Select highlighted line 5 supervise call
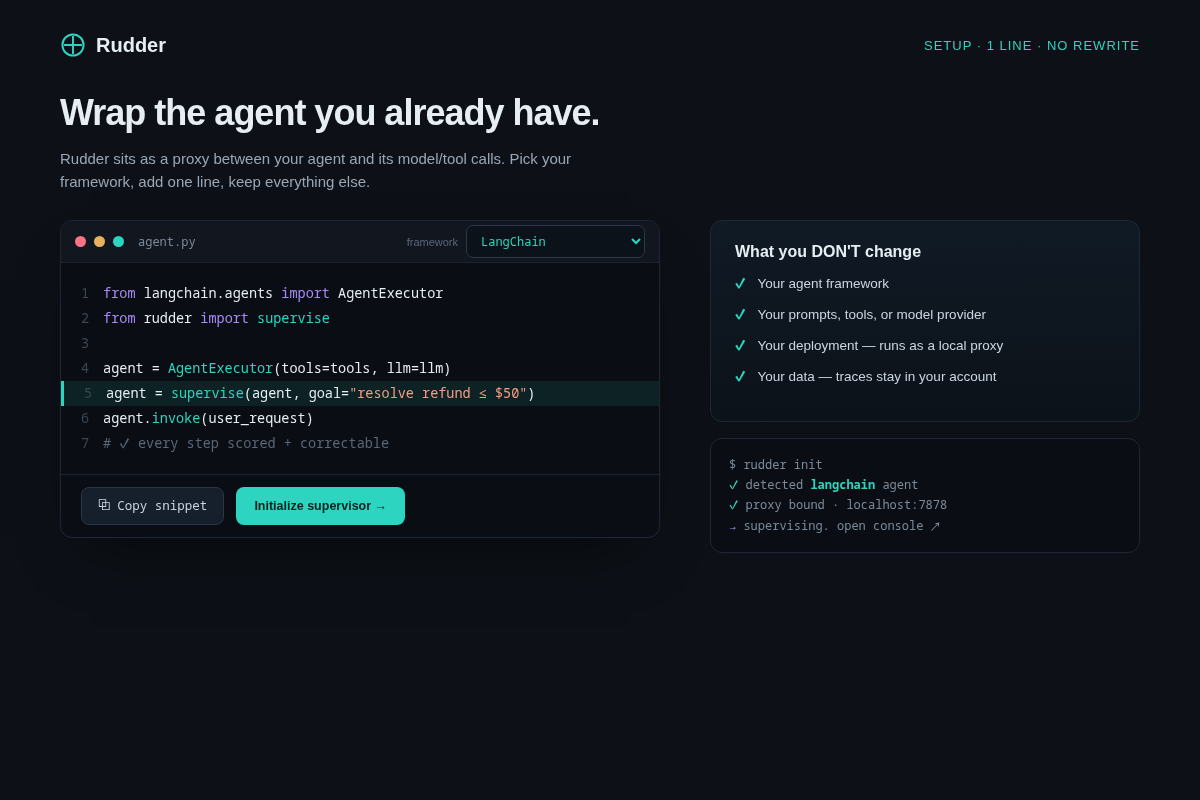Image resolution: width=1200 pixels, height=800 pixels. tap(360, 393)
